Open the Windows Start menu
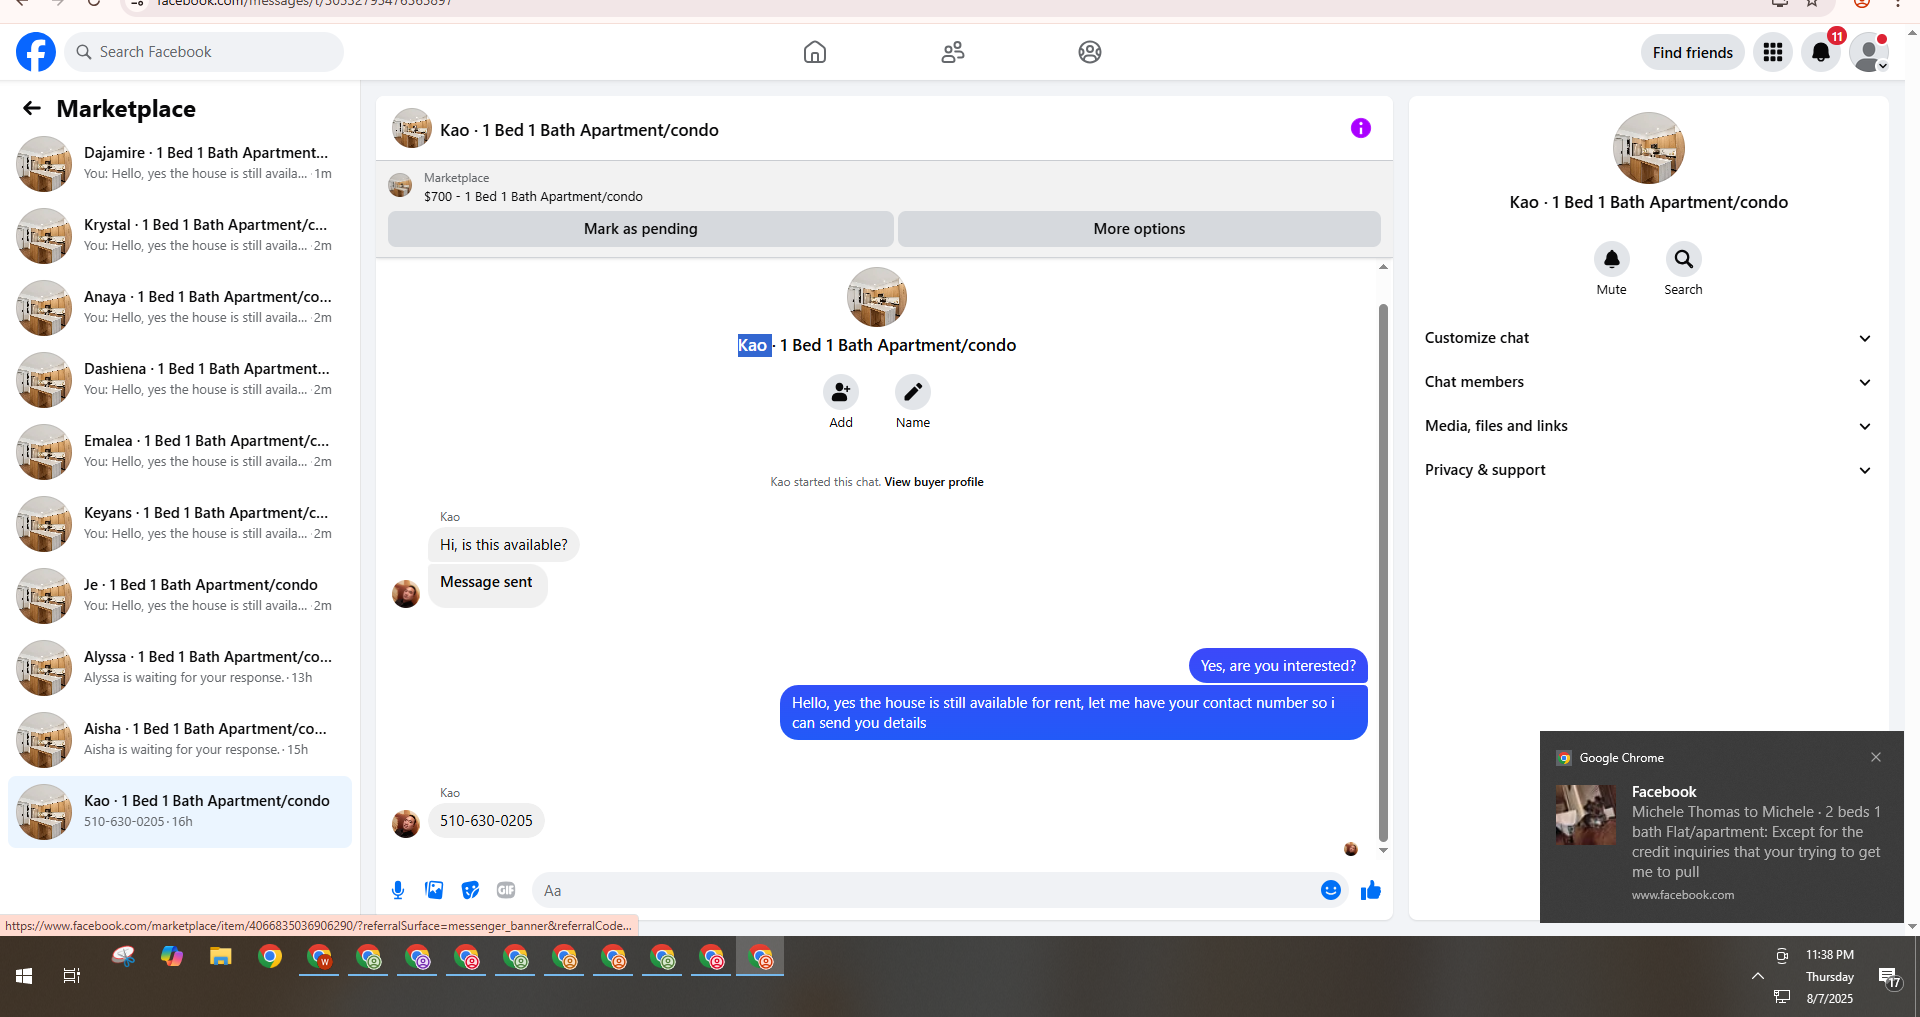 (24, 976)
